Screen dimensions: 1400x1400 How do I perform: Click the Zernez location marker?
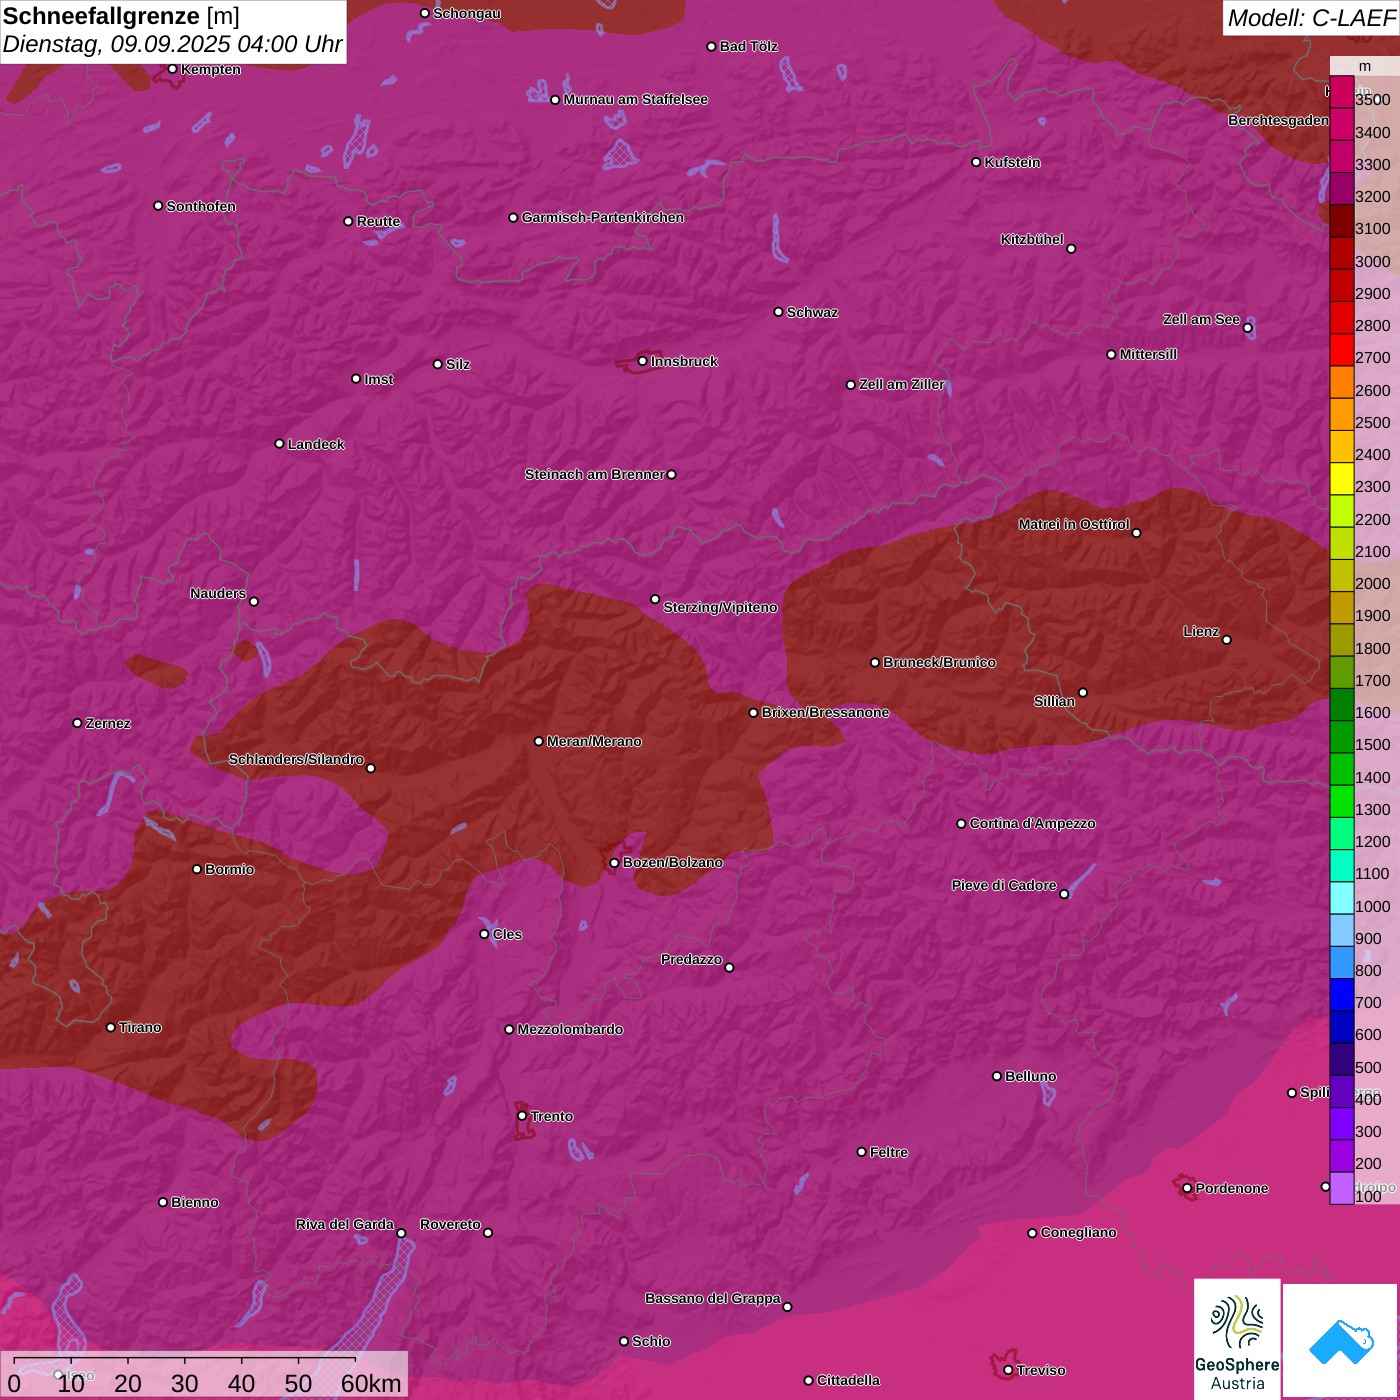coord(77,723)
